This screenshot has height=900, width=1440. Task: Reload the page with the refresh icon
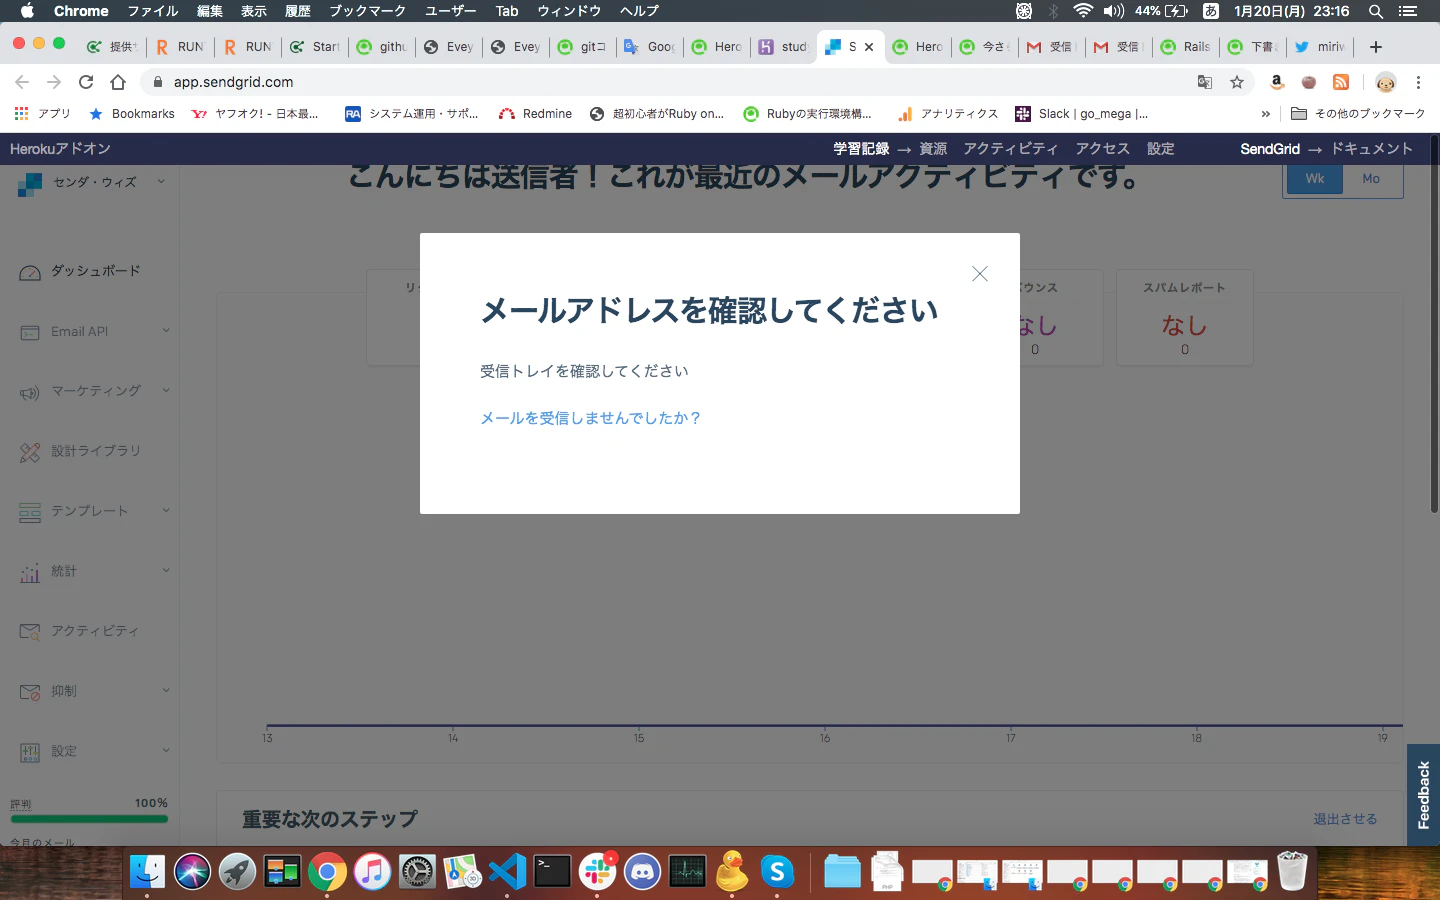click(x=86, y=82)
